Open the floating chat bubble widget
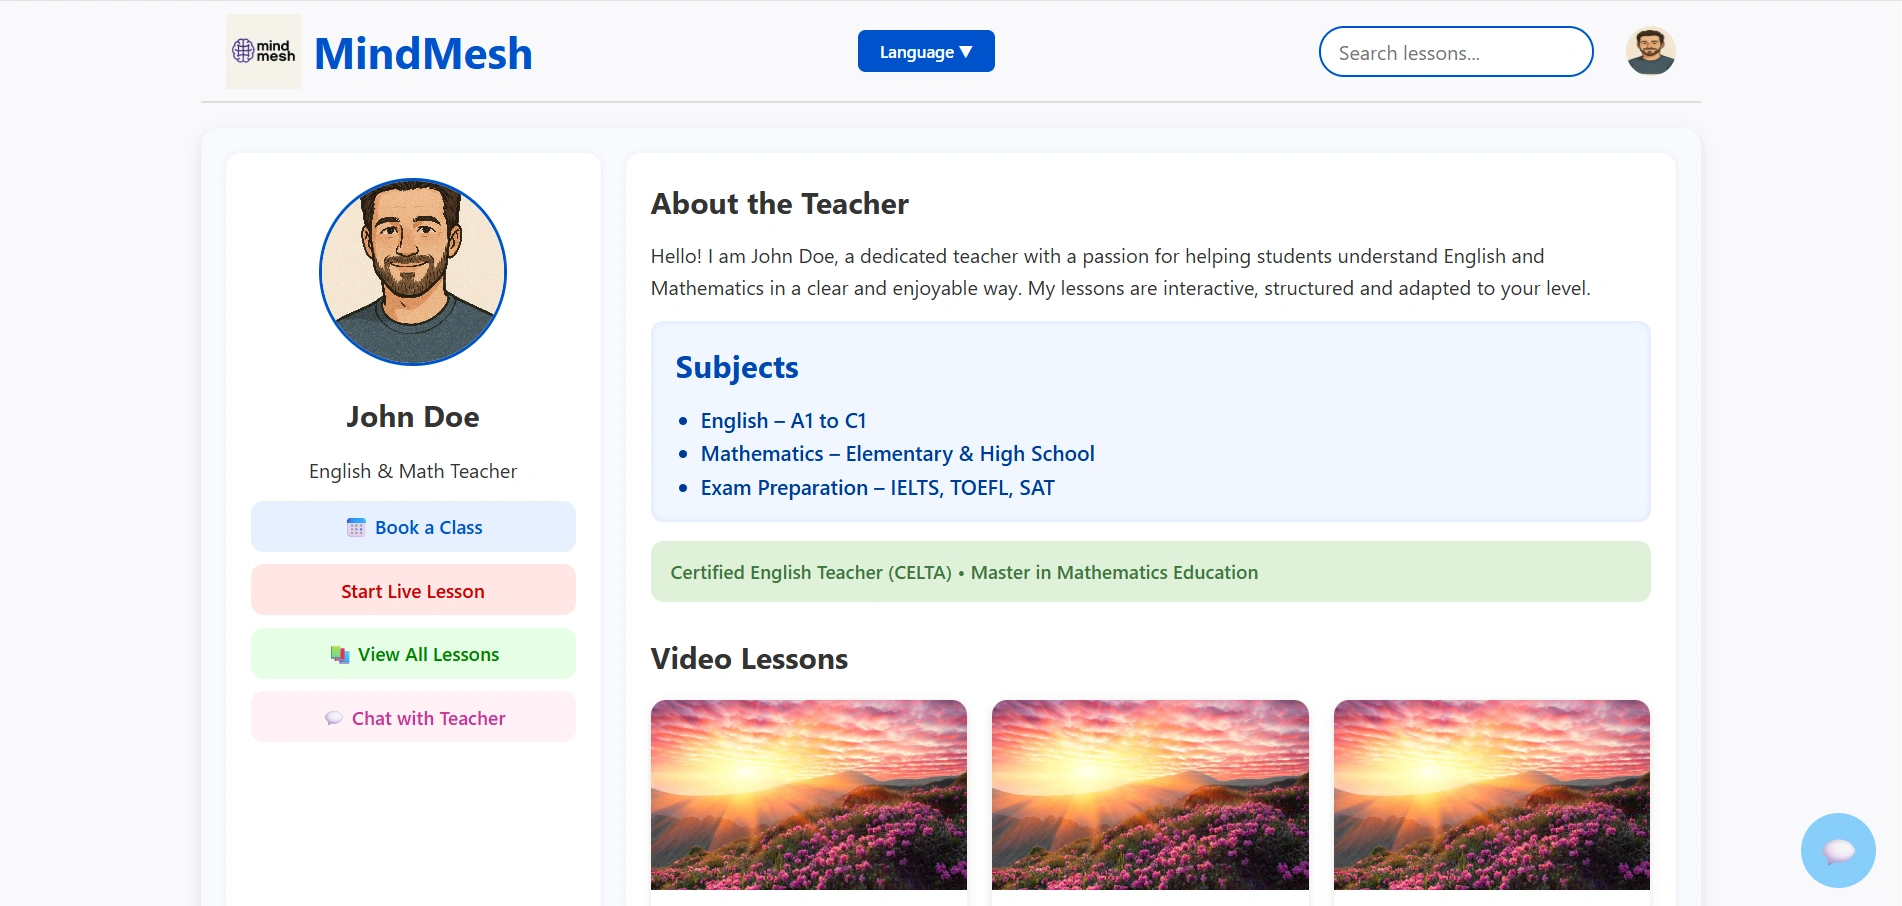This screenshot has width=1902, height=906. [x=1838, y=850]
